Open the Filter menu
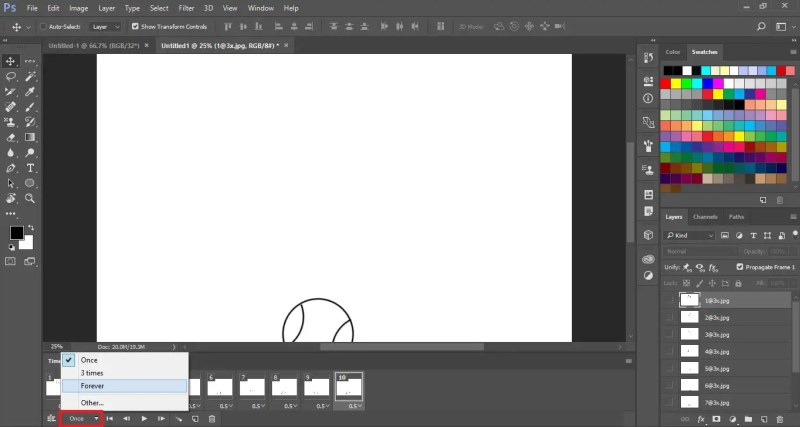This screenshot has height=427, width=800. point(186,8)
